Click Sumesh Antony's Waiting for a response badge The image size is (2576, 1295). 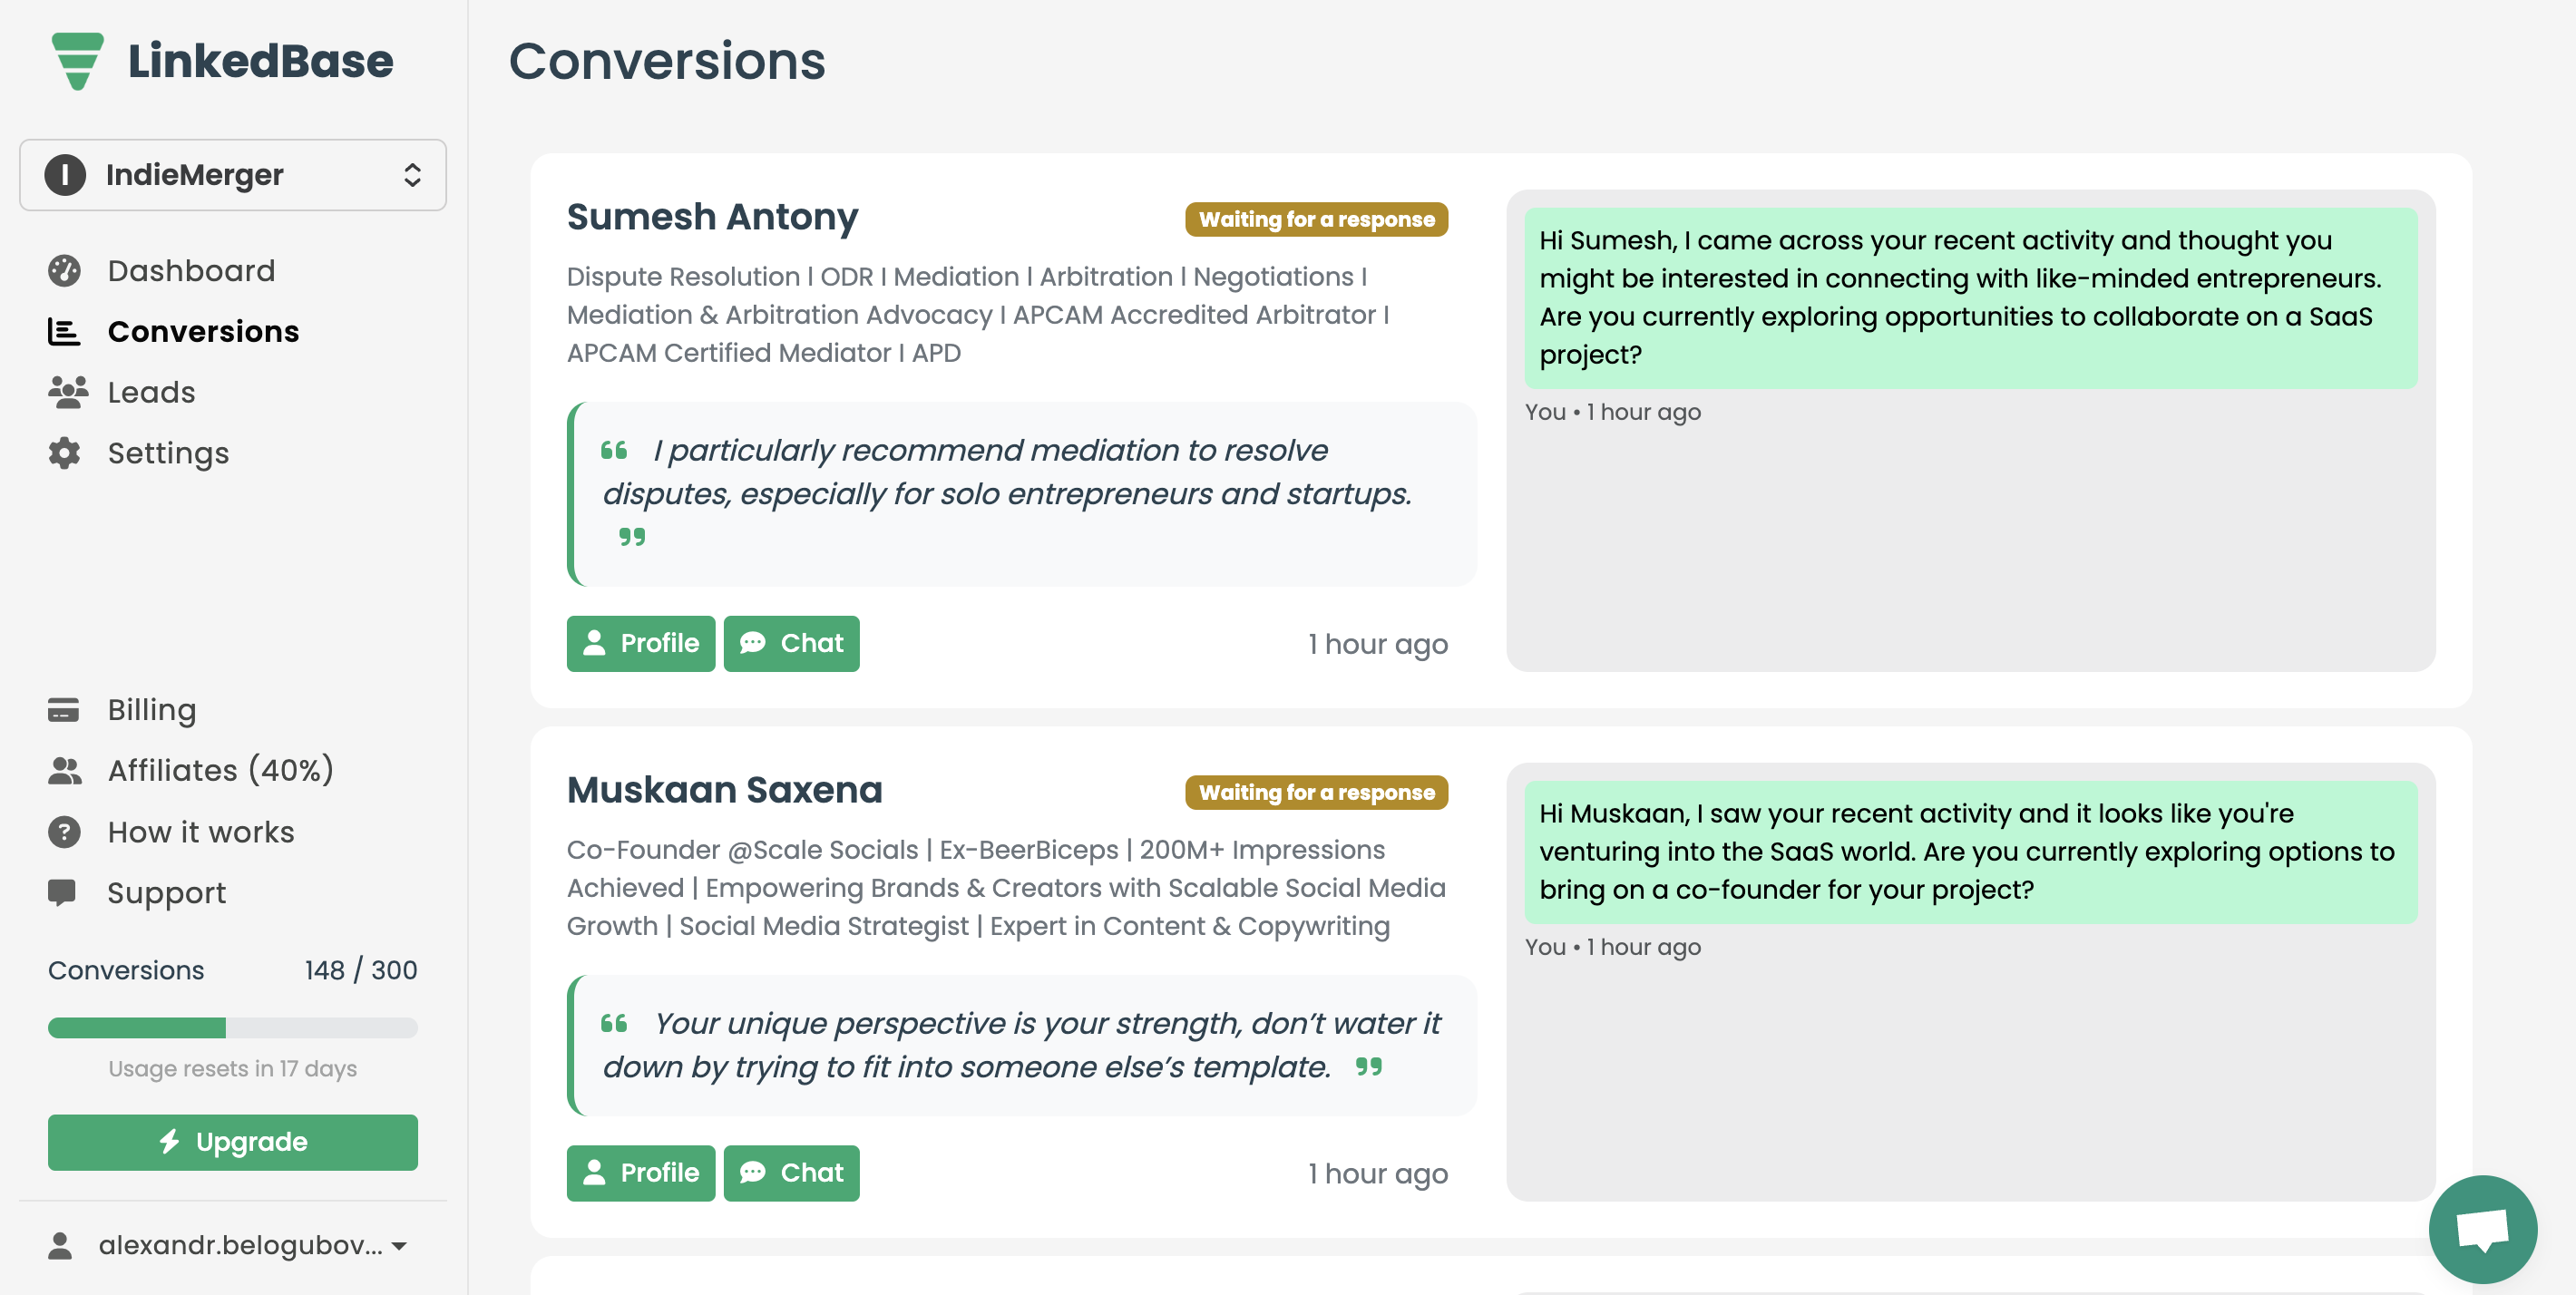(1315, 219)
